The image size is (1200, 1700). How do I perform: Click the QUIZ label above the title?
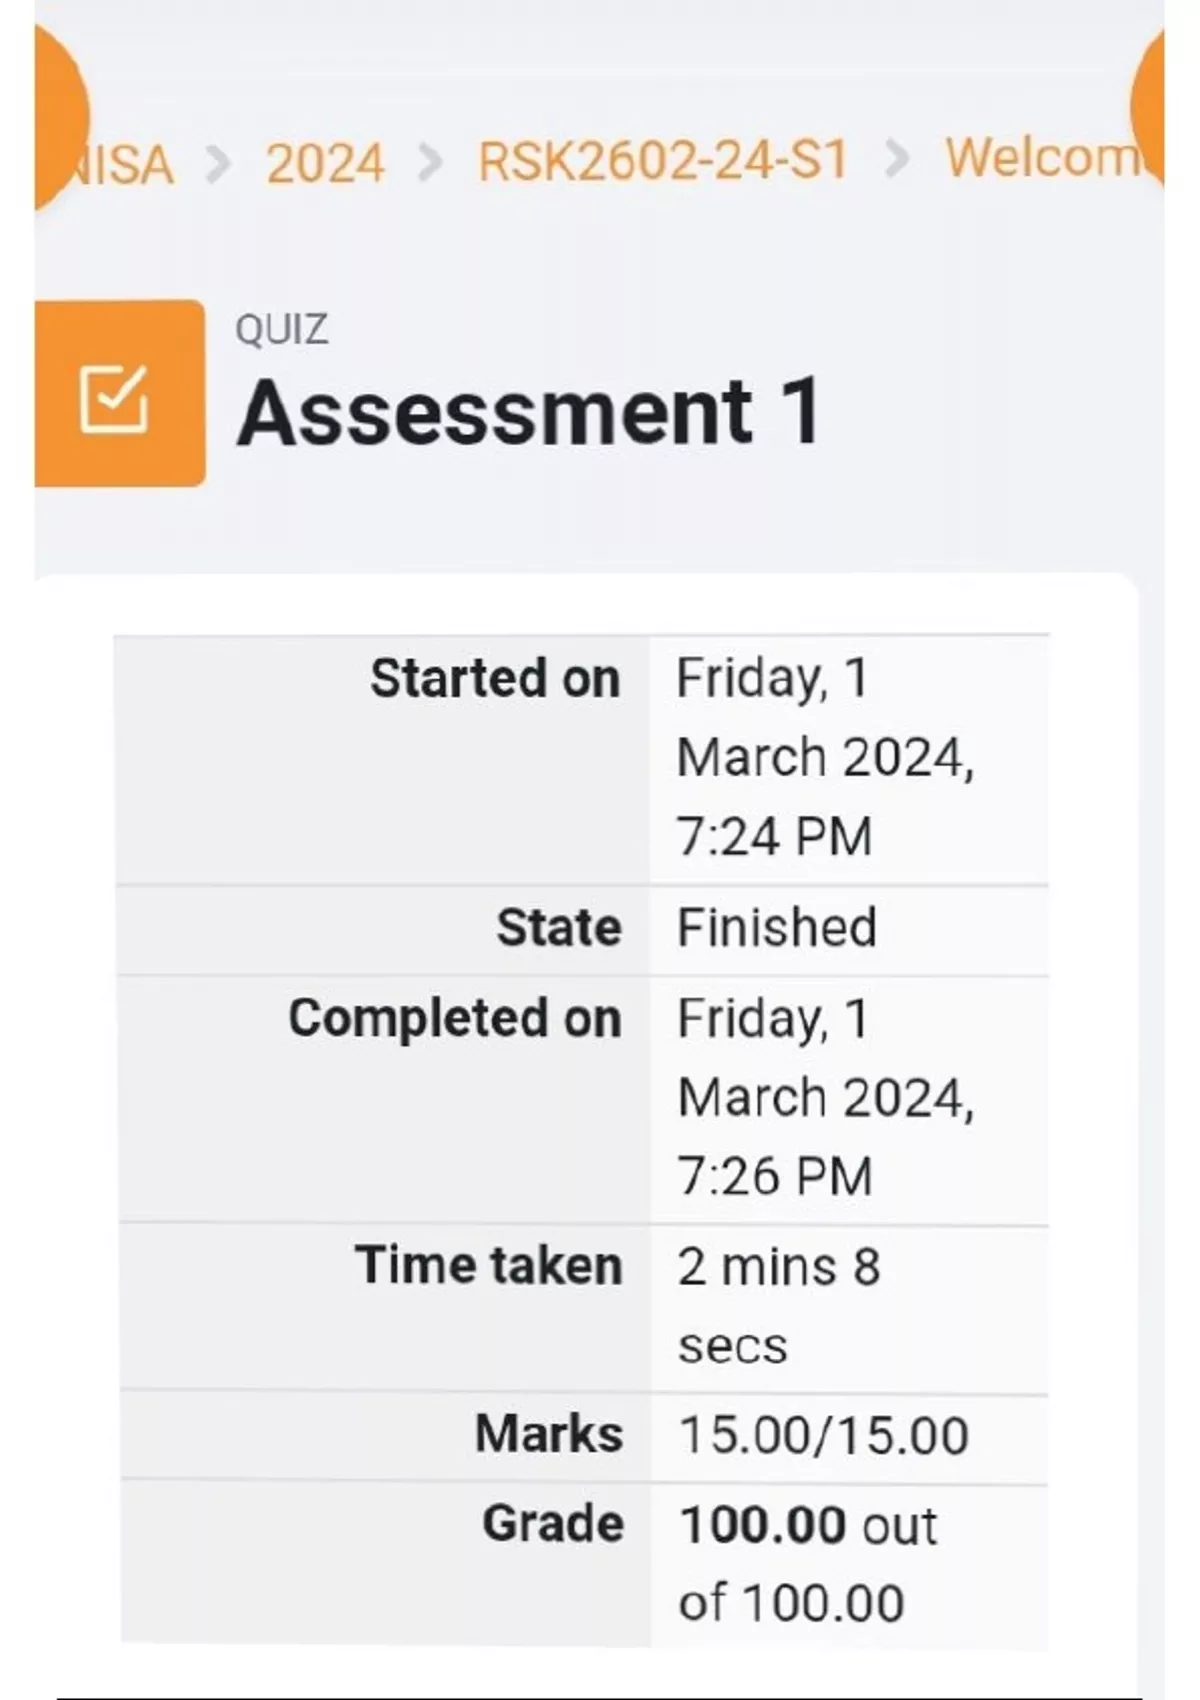tap(281, 329)
